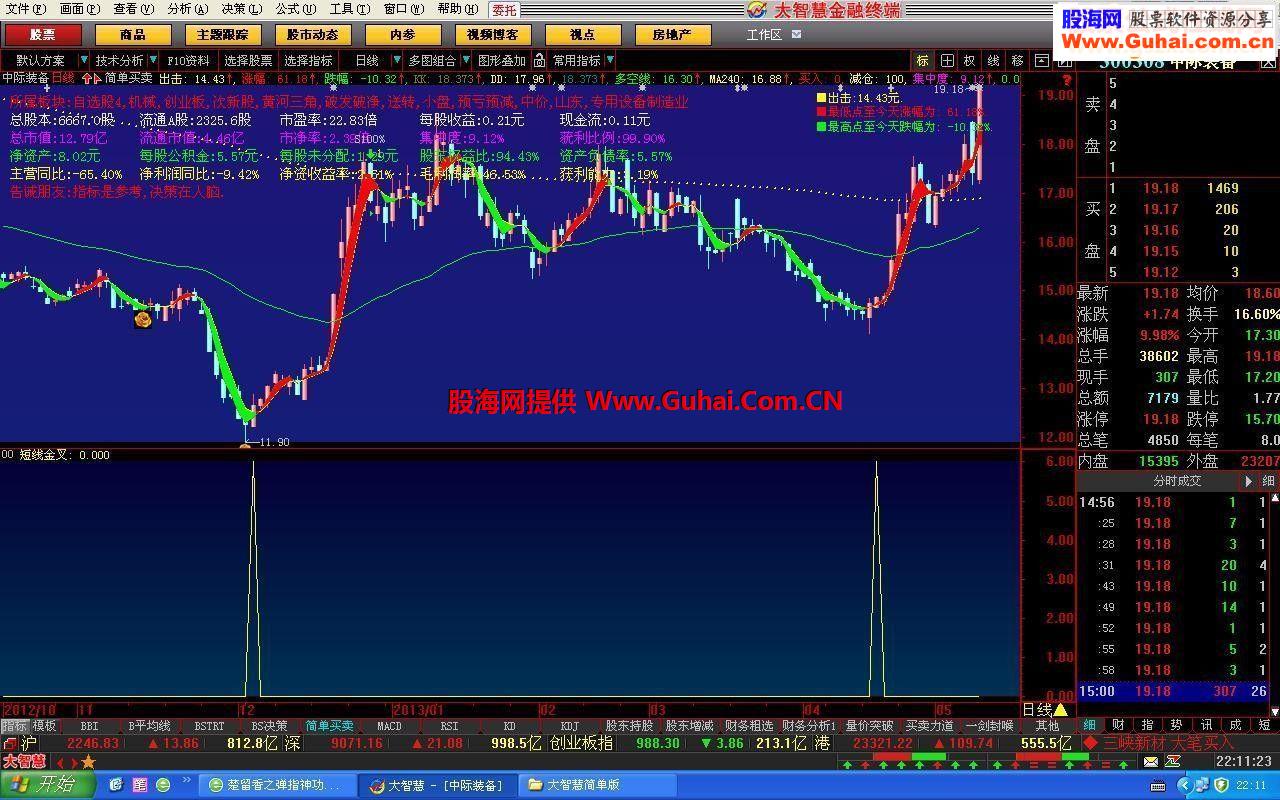Click the green circle quick launch icon

tap(163, 785)
